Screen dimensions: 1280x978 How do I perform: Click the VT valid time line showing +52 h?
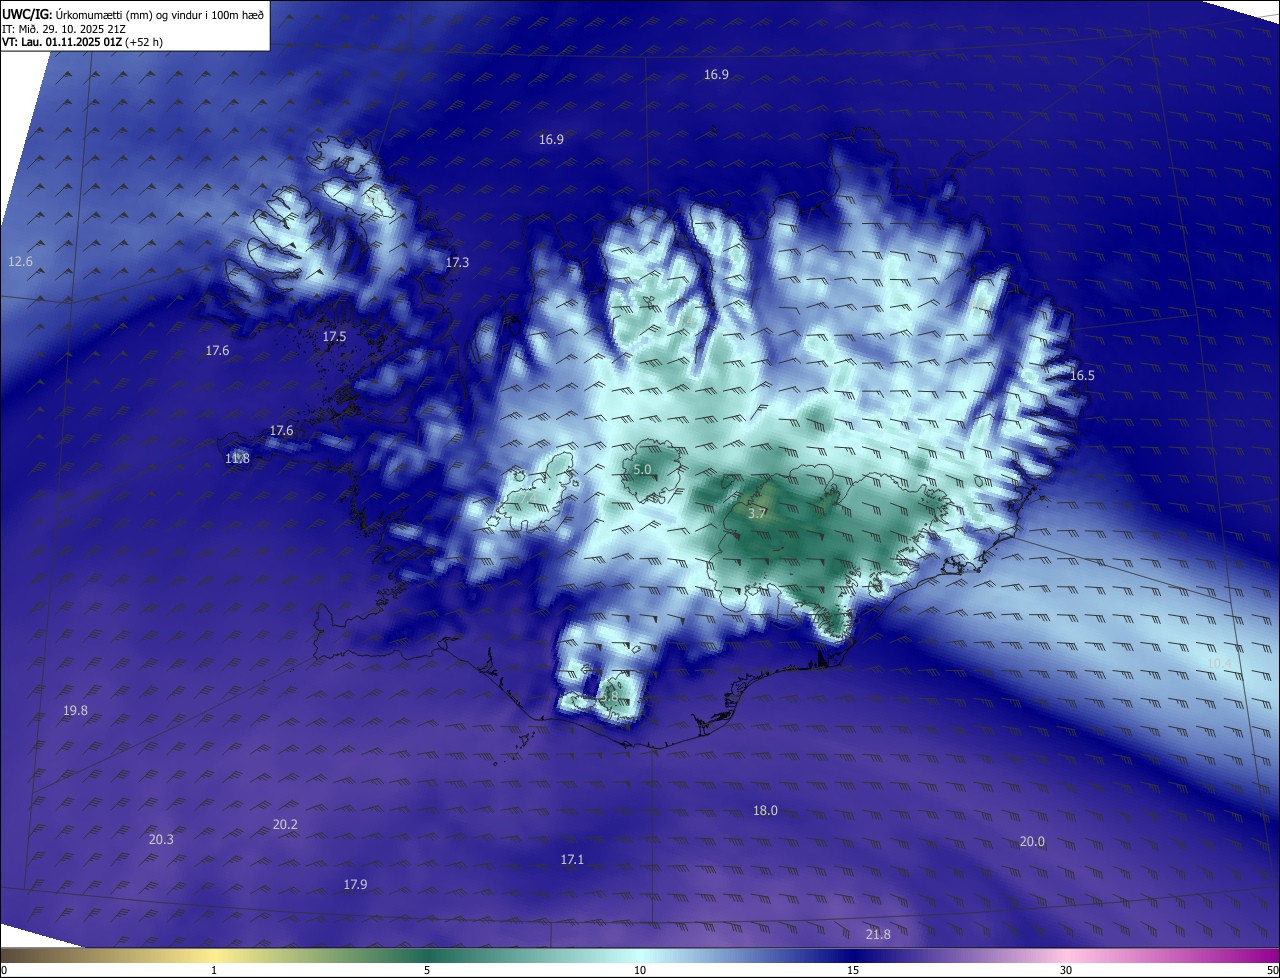coord(83,42)
